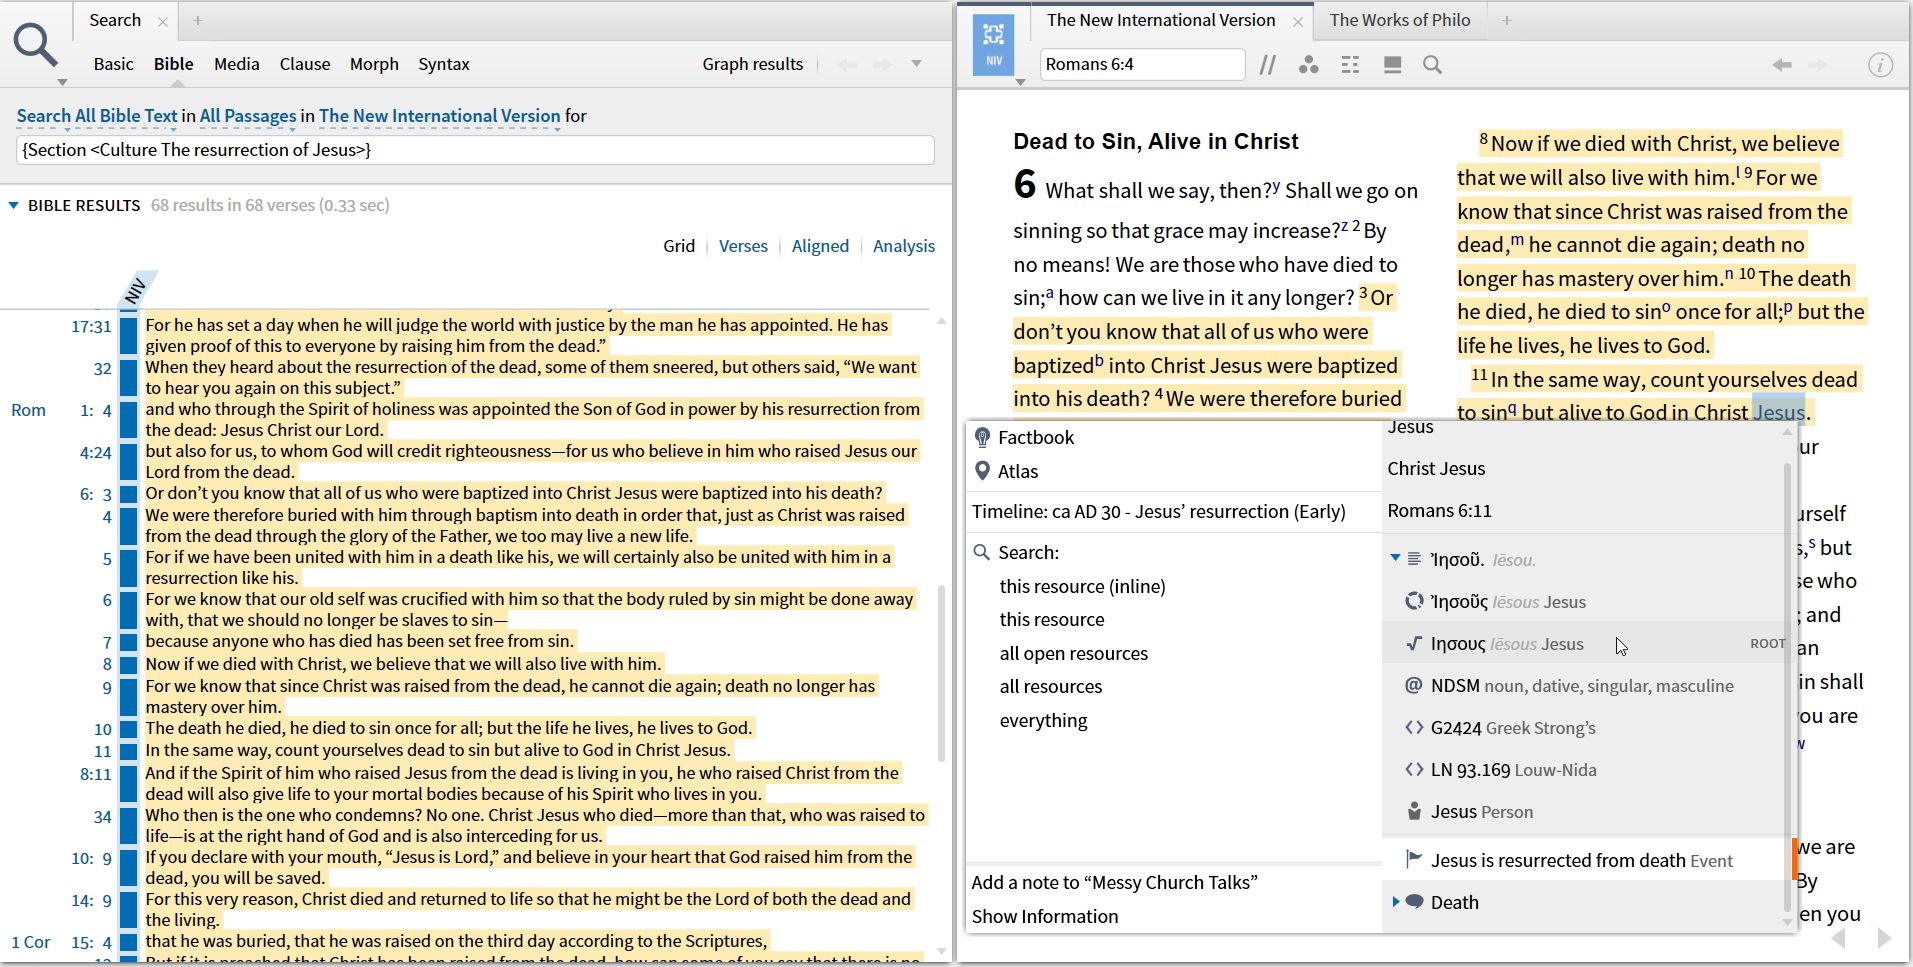The height and width of the screenshot is (967, 1913).
Task: Click the NIV panel back arrow
Action: (1782, 65)
